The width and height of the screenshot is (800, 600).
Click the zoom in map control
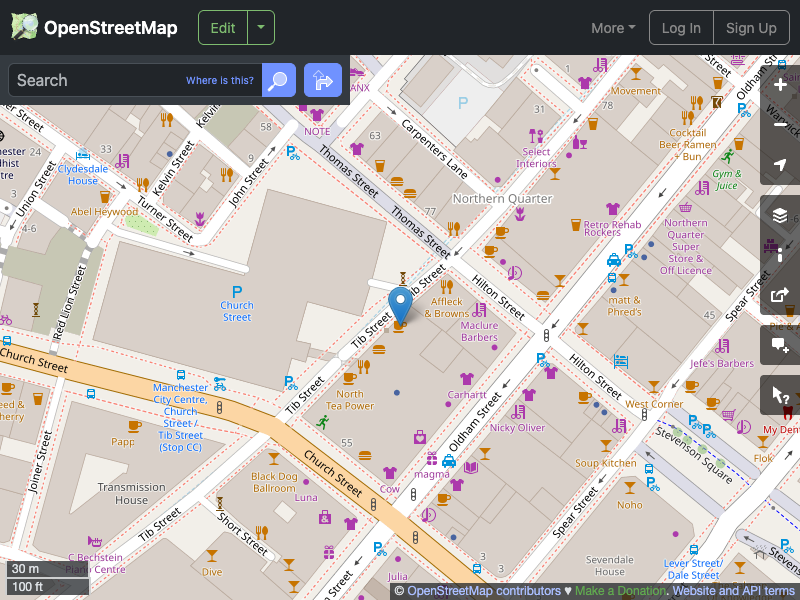click(x=780, y=85)
